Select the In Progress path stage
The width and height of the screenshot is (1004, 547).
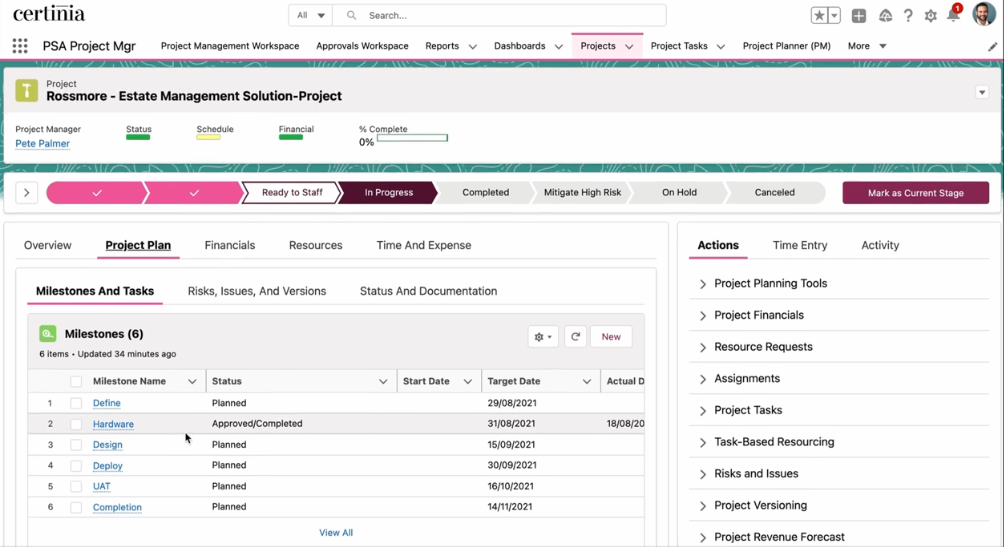coord(389,193)
